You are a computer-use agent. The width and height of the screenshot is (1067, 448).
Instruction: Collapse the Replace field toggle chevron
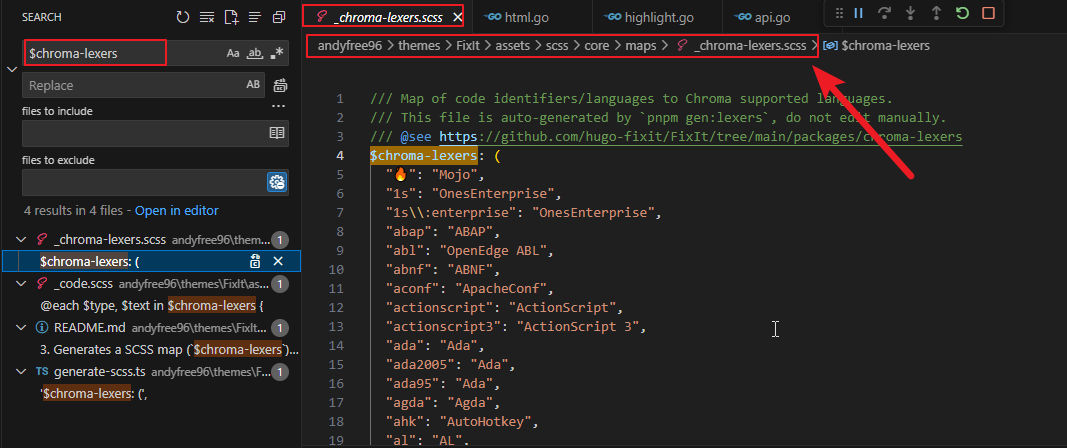click(x=11, y=69)
